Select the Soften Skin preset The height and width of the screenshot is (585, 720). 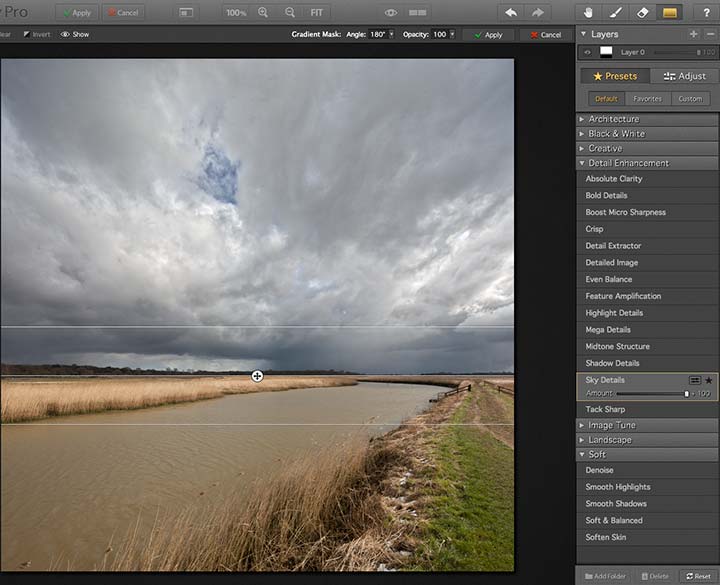click(x=647, y=537)
